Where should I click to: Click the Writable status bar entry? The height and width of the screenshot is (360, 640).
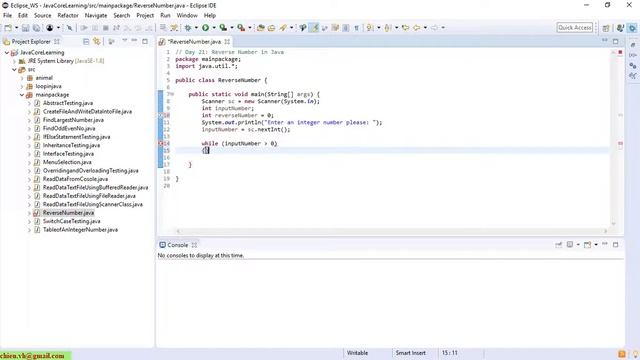[357, 353]
